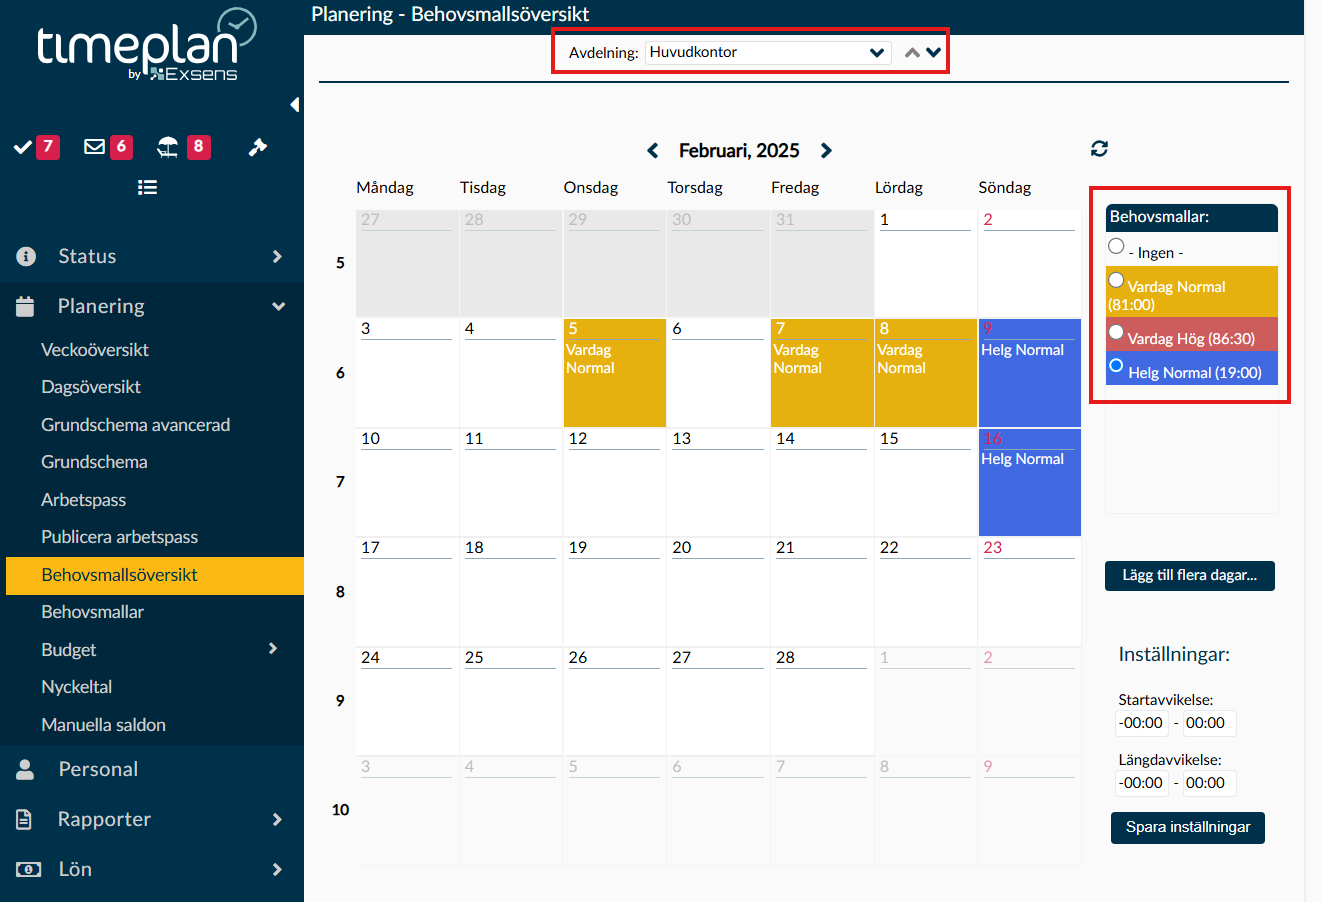Select next department with down chevron
This screenshot has width=1322, height=902.
(x=934, y=53)
